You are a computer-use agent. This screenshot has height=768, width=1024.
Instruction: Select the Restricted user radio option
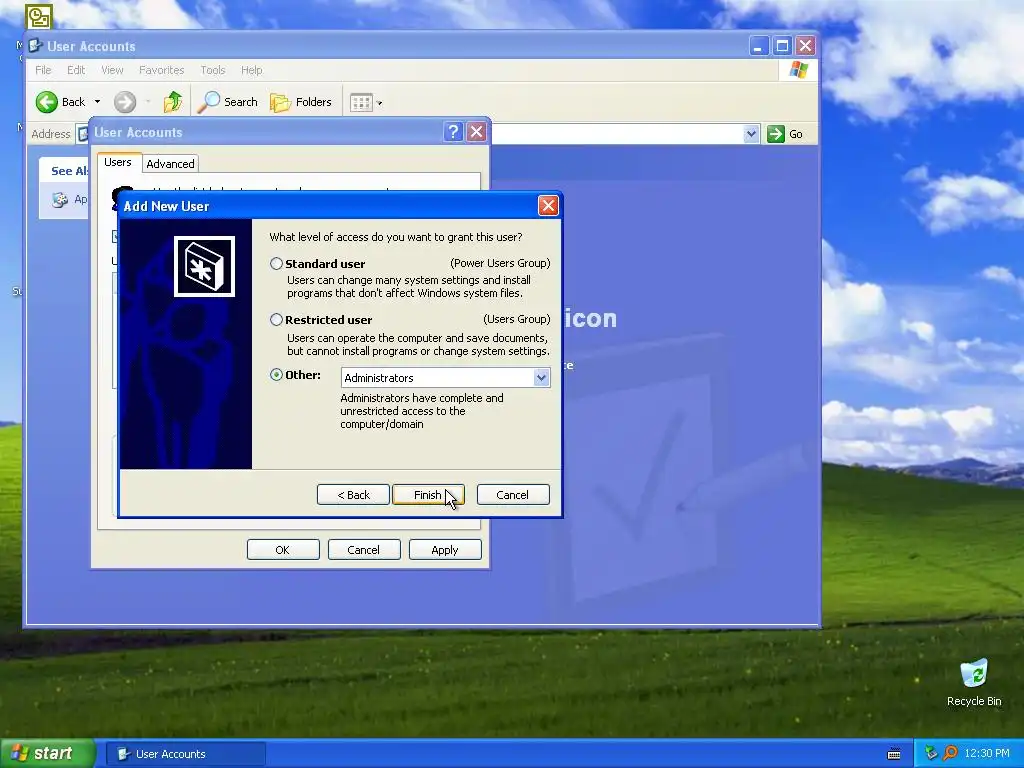[x=276, y=320]
